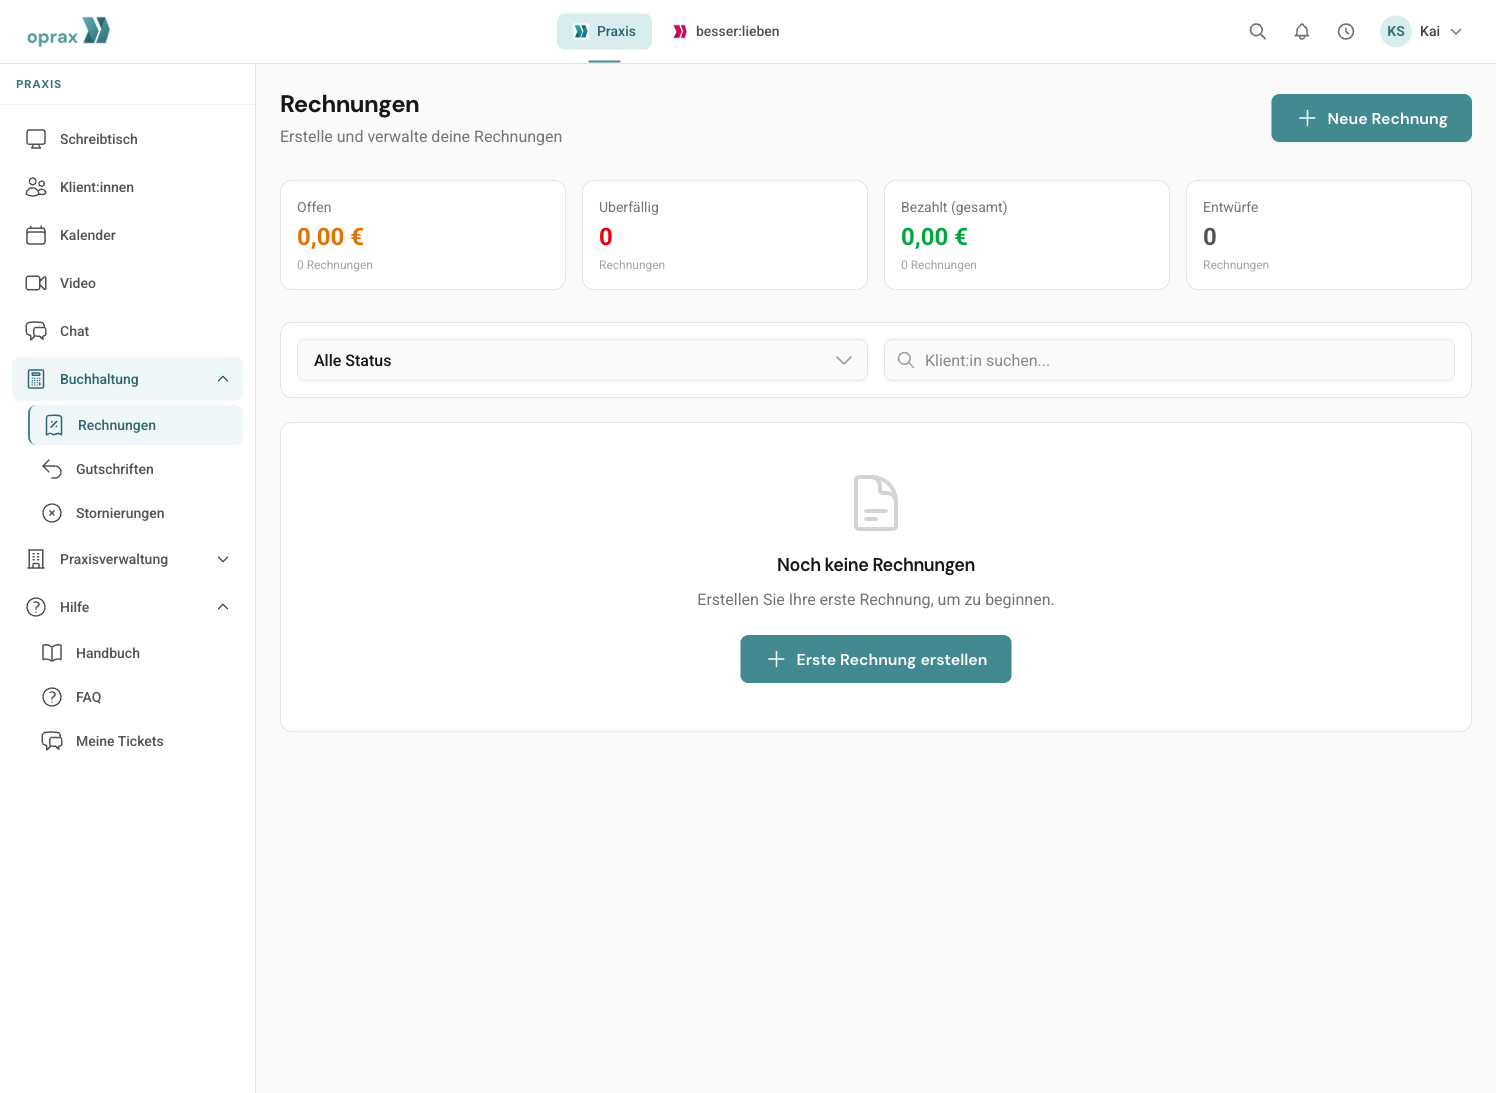This screenshot has height=1093, width=1496.
Task: Click the KS user avatar
Action: point(1396,31)
